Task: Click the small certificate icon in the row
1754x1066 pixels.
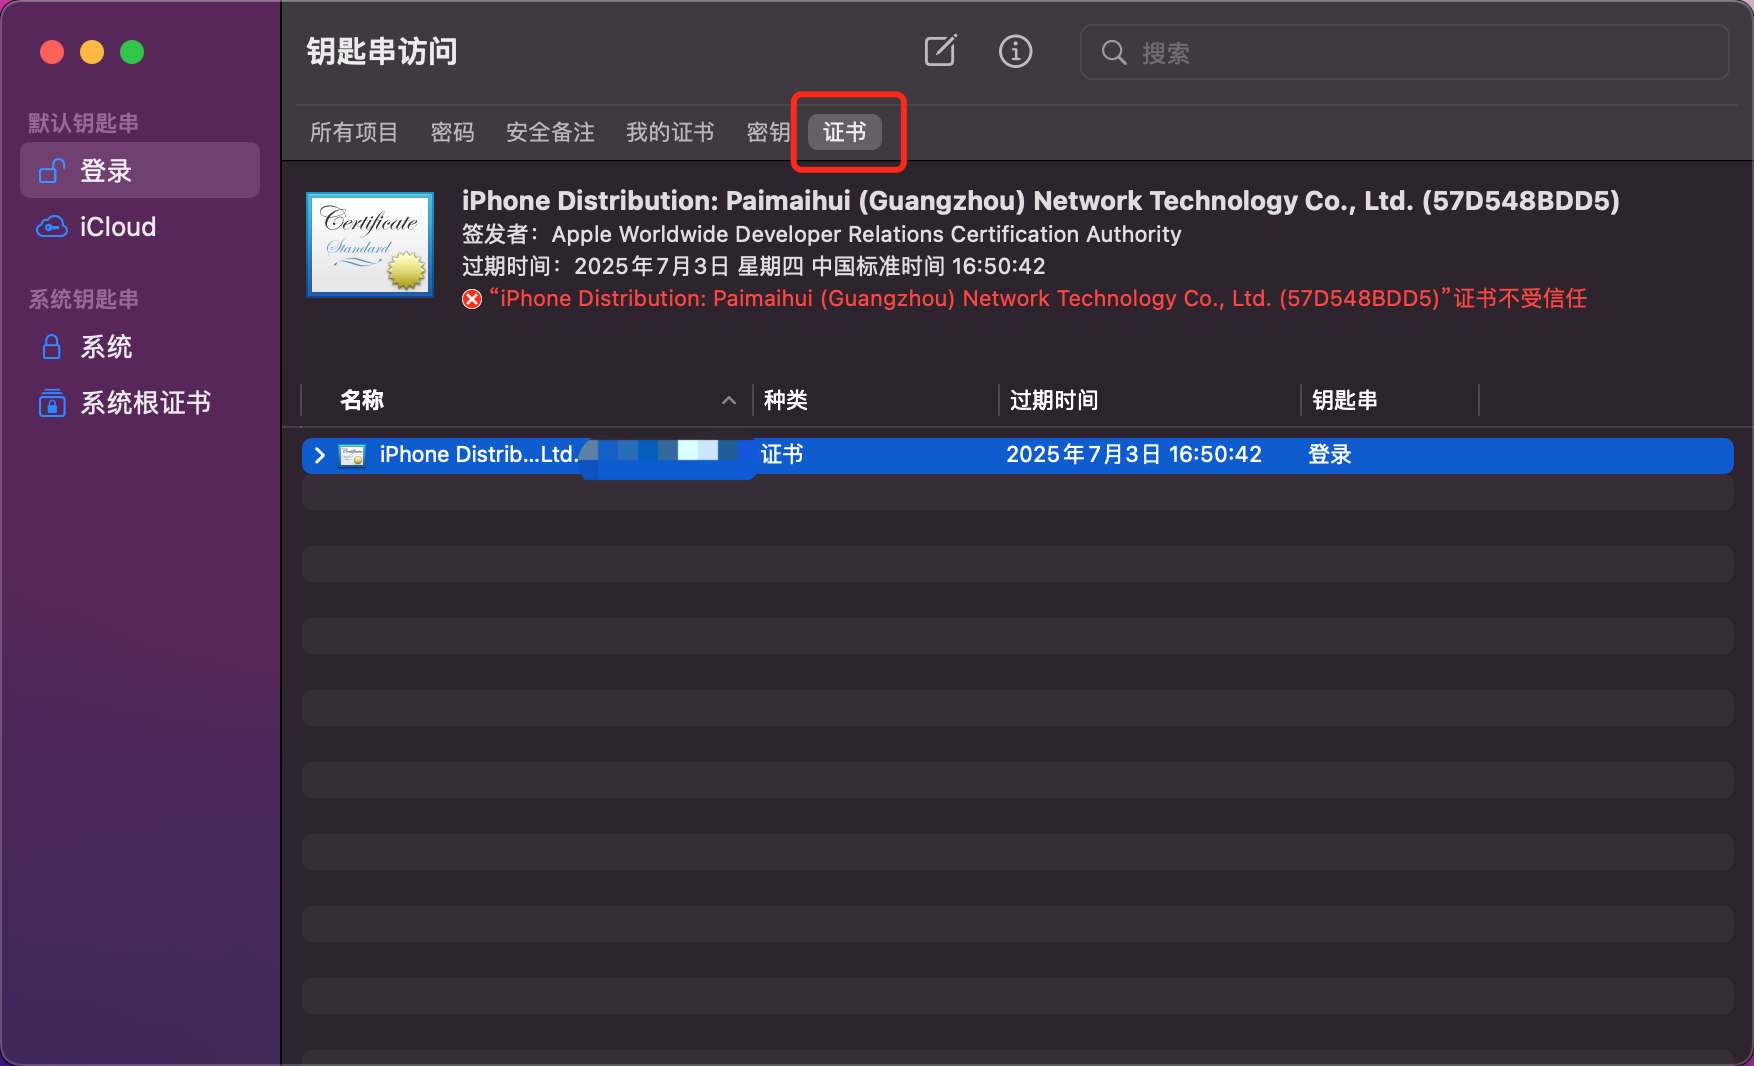Action: point(352,455)
